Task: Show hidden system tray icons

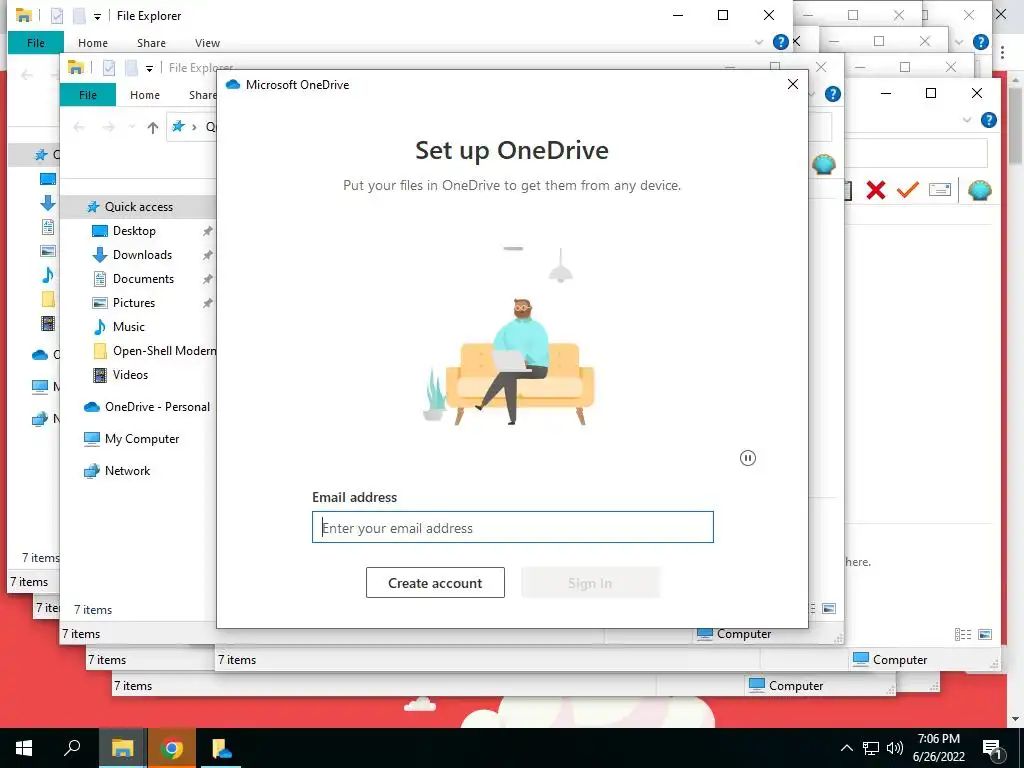Action: 846,748
